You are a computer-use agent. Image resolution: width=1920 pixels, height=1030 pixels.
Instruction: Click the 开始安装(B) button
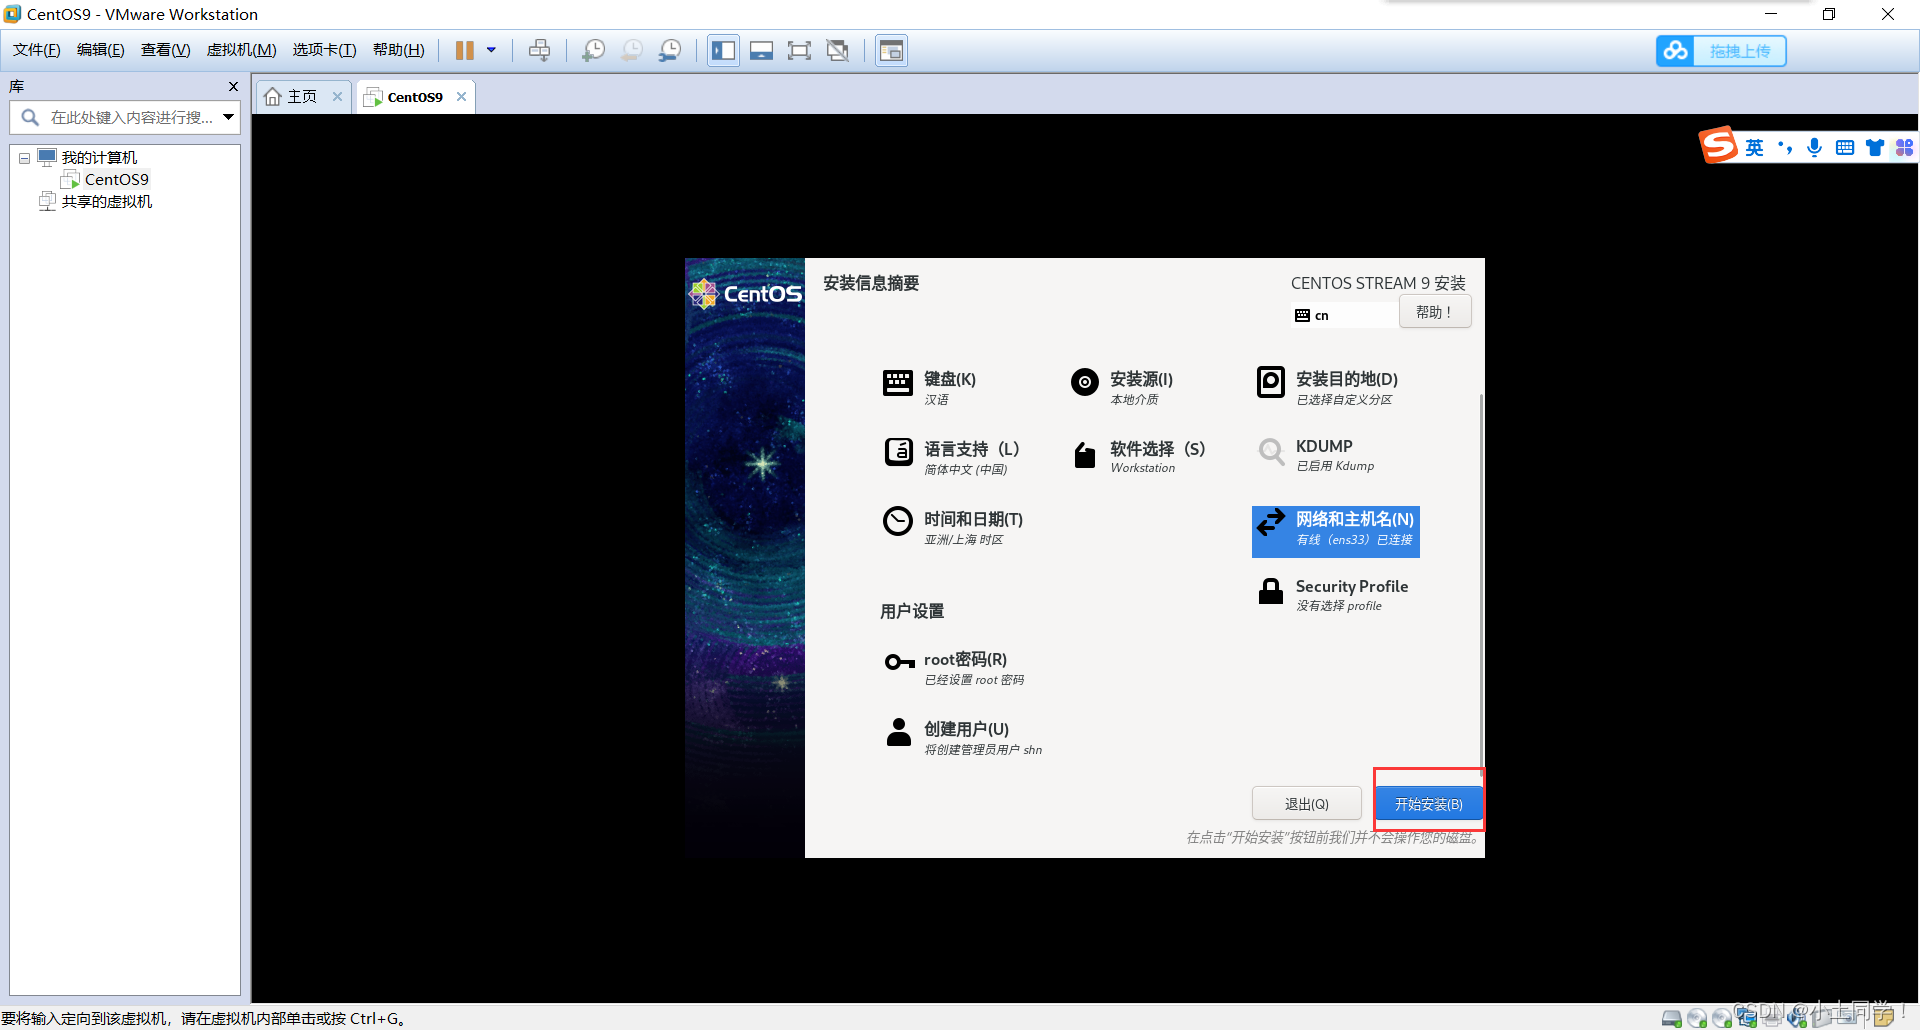pos(1428,804)
